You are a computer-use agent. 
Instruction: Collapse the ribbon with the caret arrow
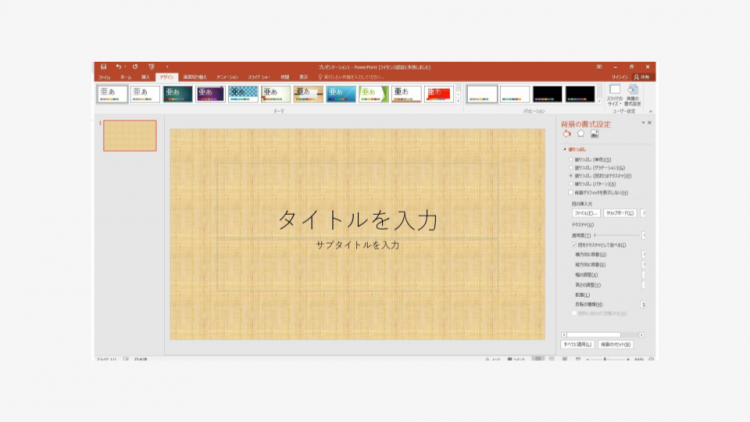click(x=650, y=111)
